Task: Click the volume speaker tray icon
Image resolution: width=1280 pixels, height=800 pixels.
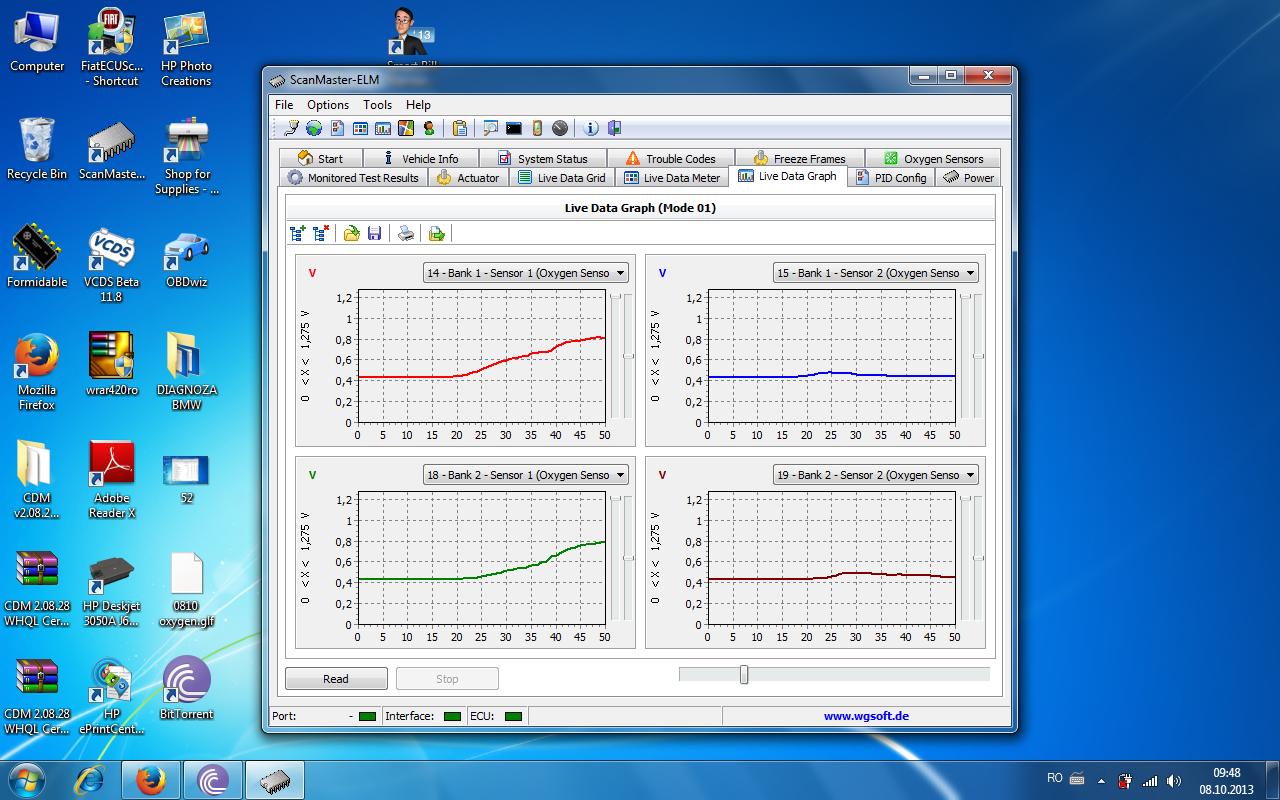Action: pos(1174,779)
